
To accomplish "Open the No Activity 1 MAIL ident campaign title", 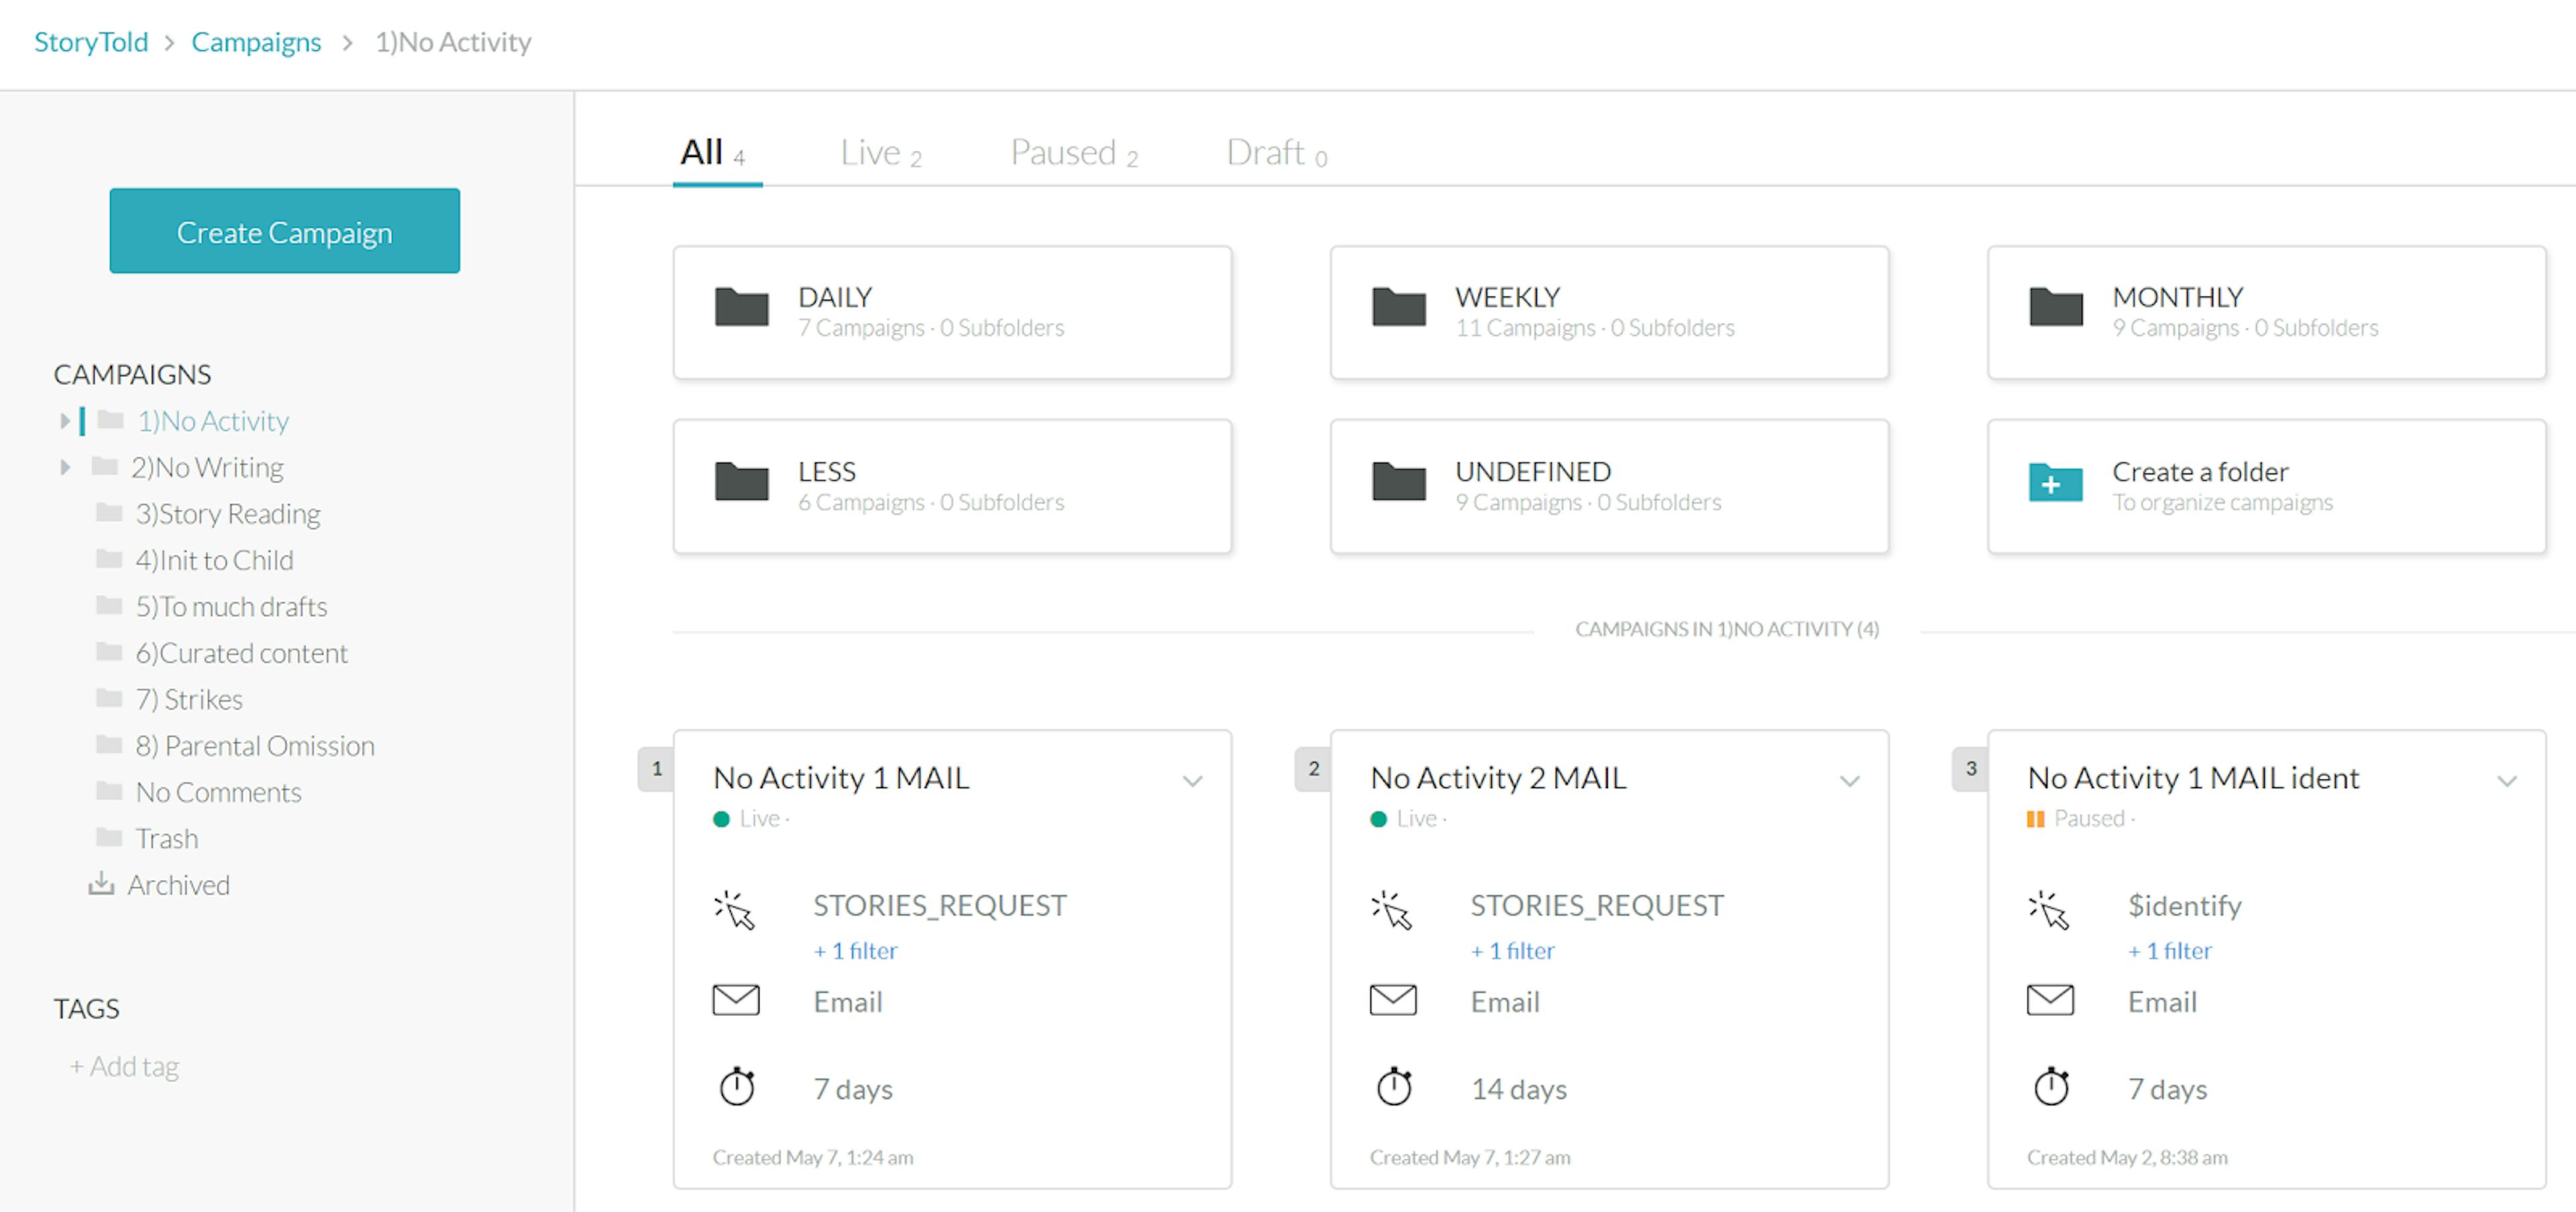I will (2193, 777).
